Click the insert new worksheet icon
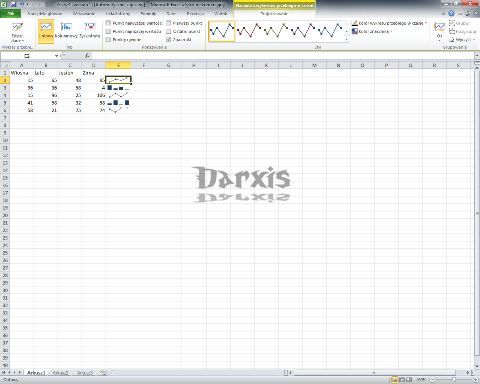The width and height of the screenshot is (480, 384). pyautogui.click(x=104, y=372)
